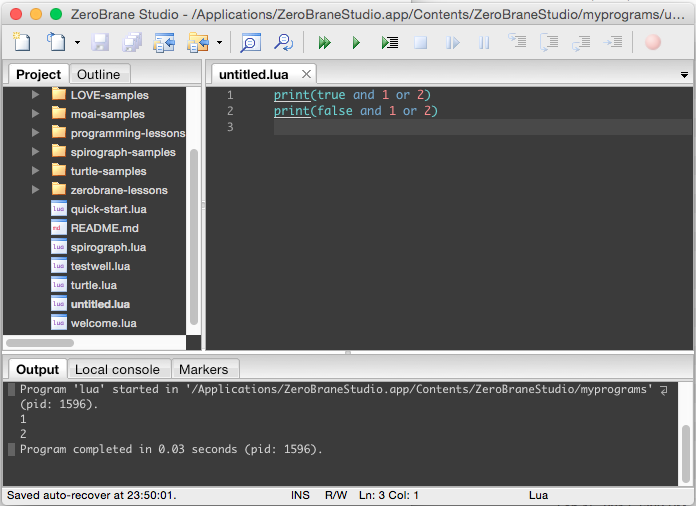Open the Find text toolbar icon

[250, 43]
